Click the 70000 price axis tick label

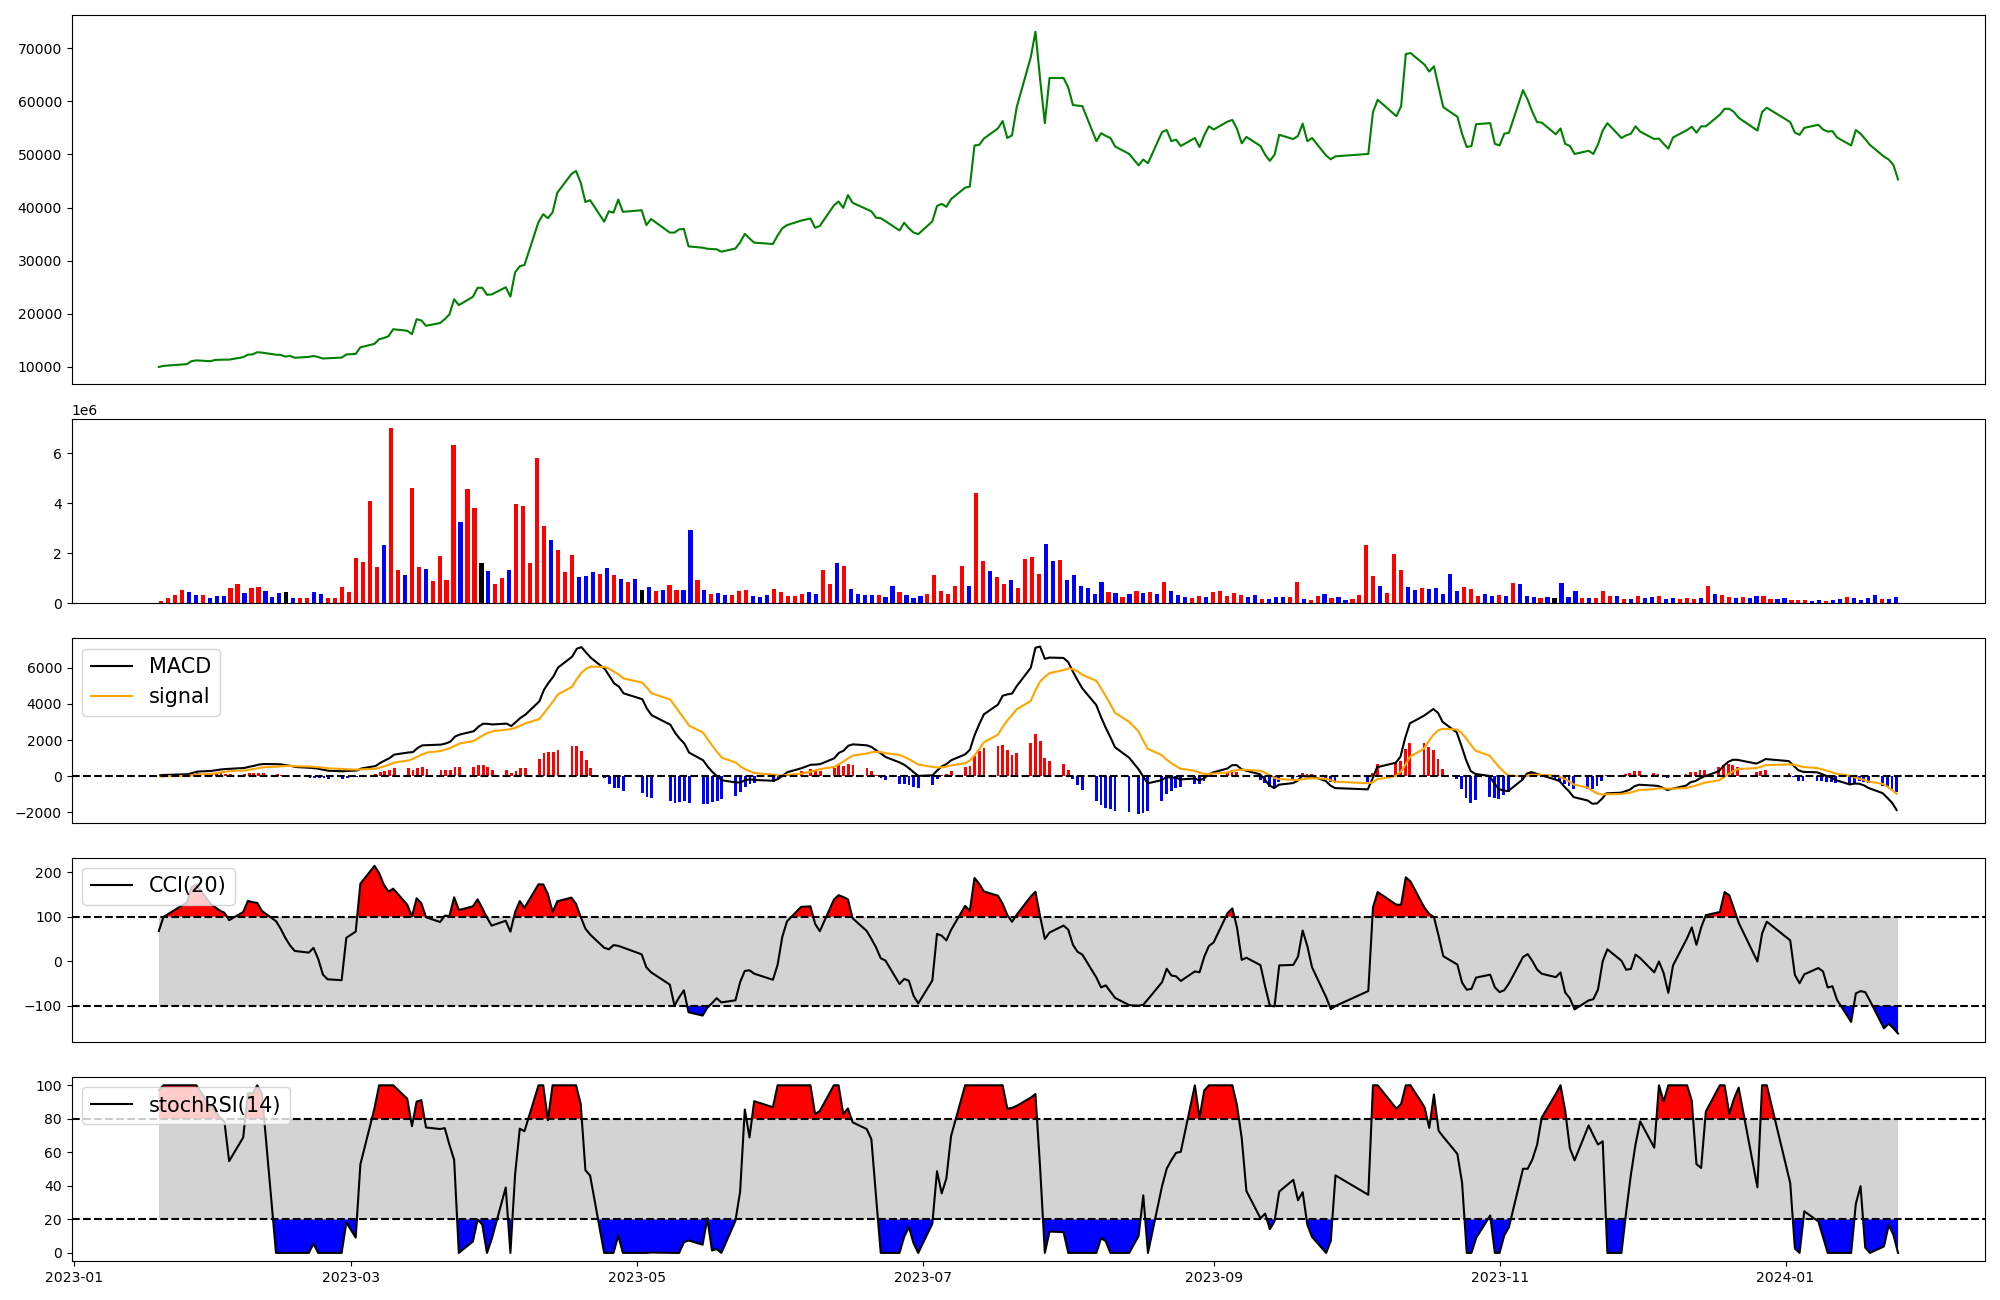(40, 49)
